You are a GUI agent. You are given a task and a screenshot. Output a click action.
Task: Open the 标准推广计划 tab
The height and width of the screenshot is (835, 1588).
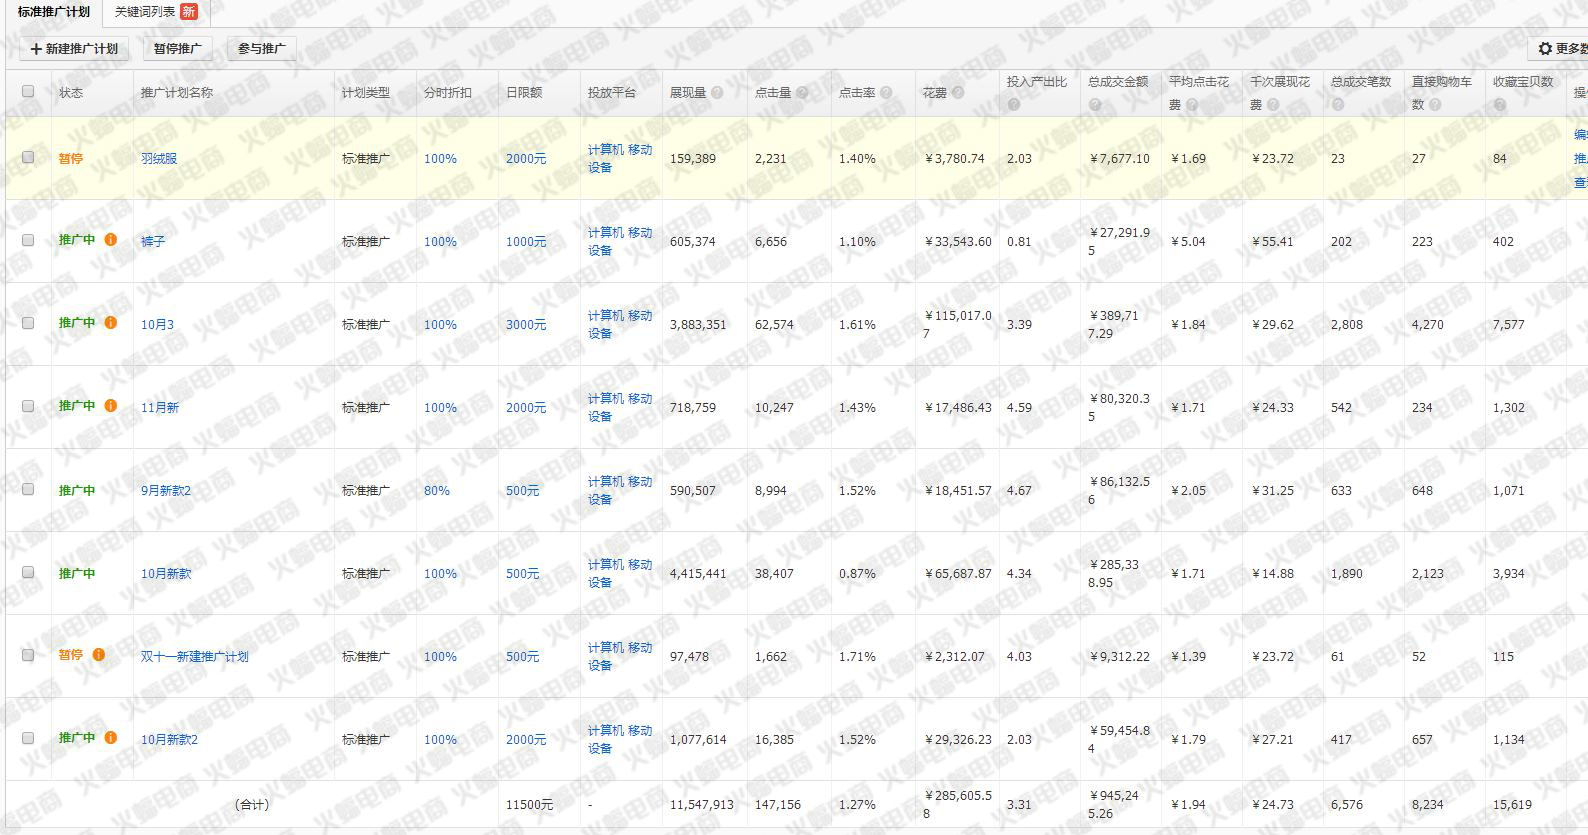point(53,12)
